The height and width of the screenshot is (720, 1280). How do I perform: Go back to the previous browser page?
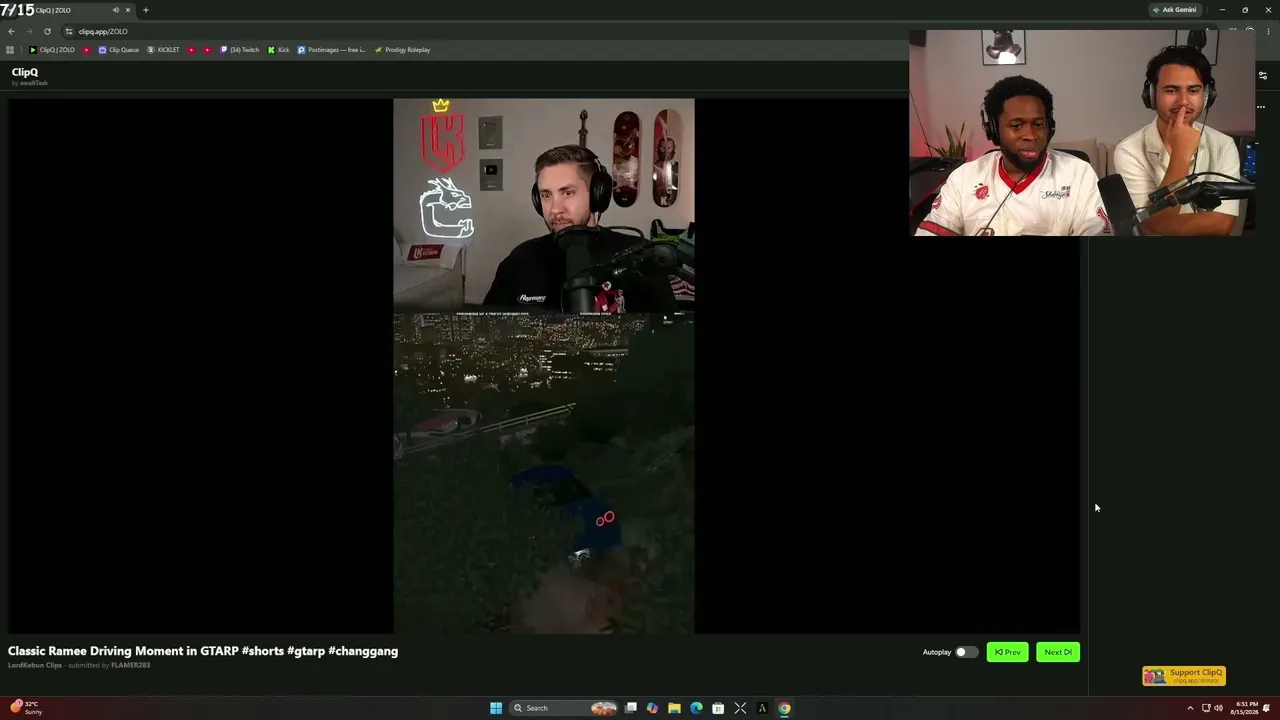11,31
